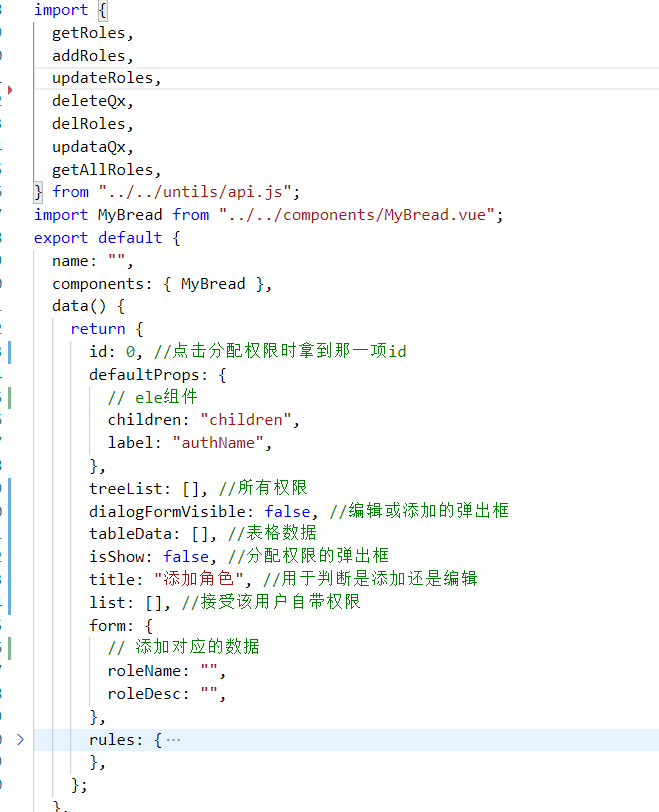This screenshot has height=812, width=659.
Task: Click the defaultProps property name
Action: pos(149,374)
